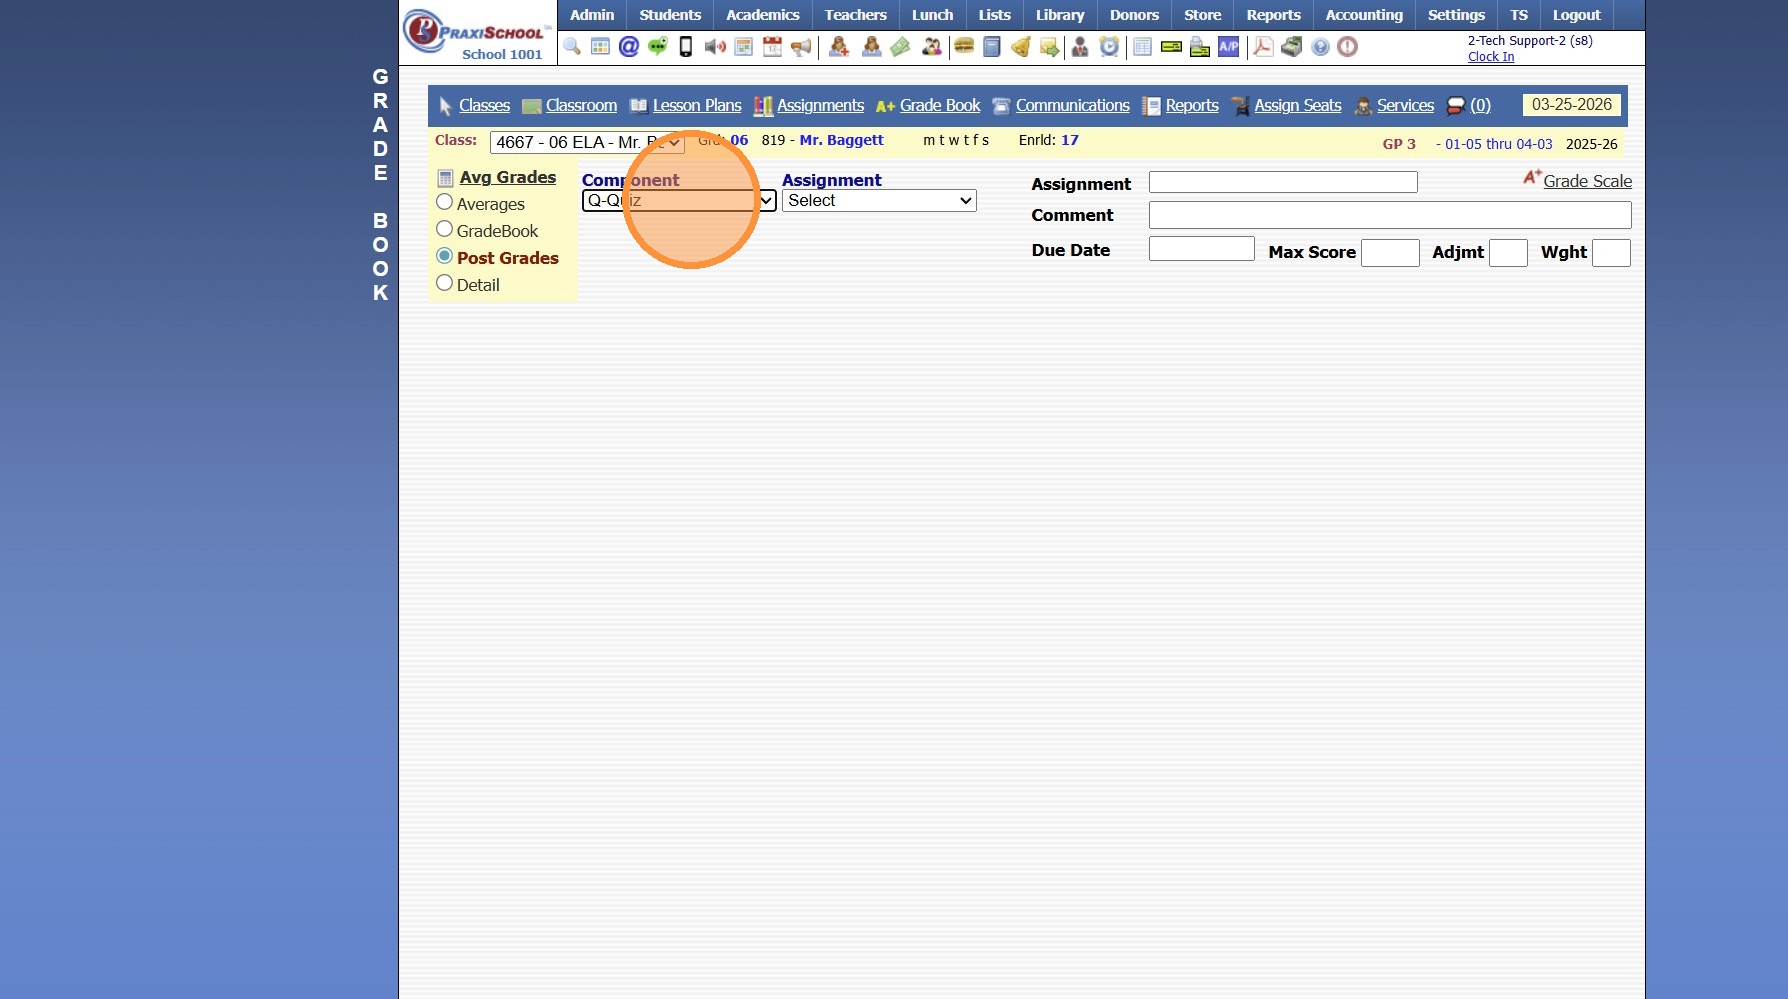Click the mobile phone icon
Image resolution: width=1788 pixels, height=999 pixels.
pos(686,47)
